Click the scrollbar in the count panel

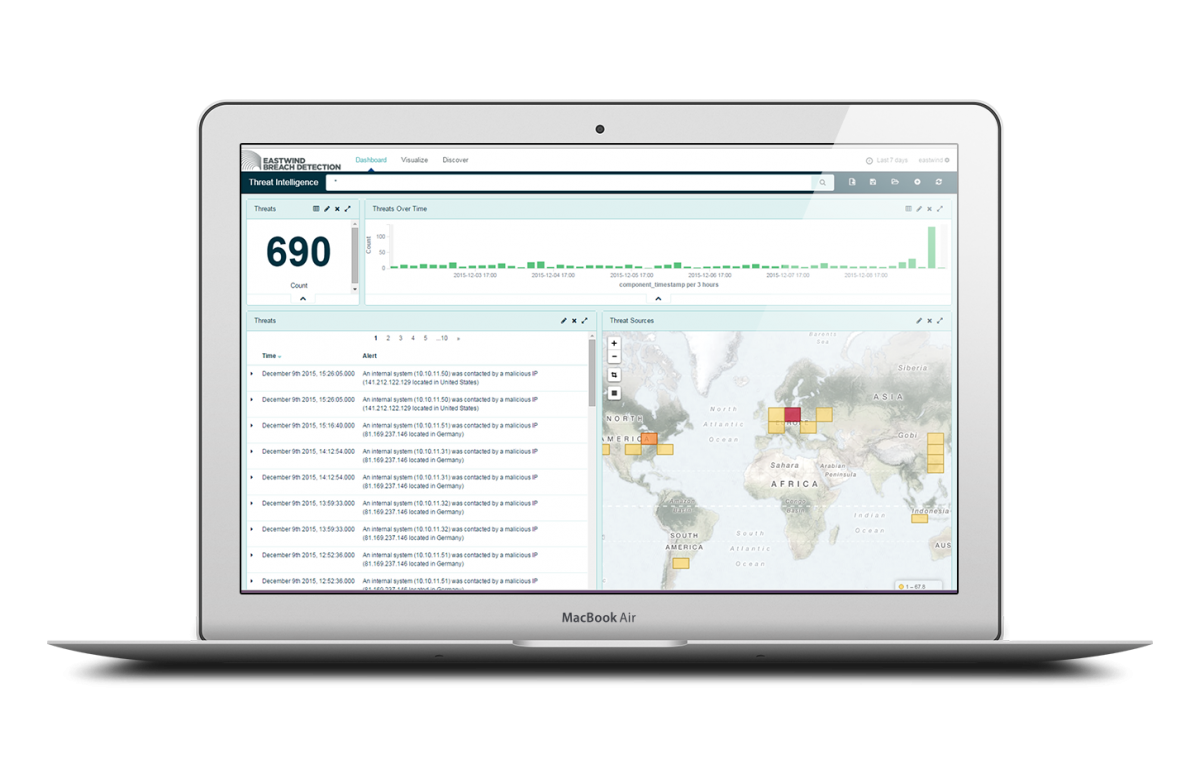(354, 256)
